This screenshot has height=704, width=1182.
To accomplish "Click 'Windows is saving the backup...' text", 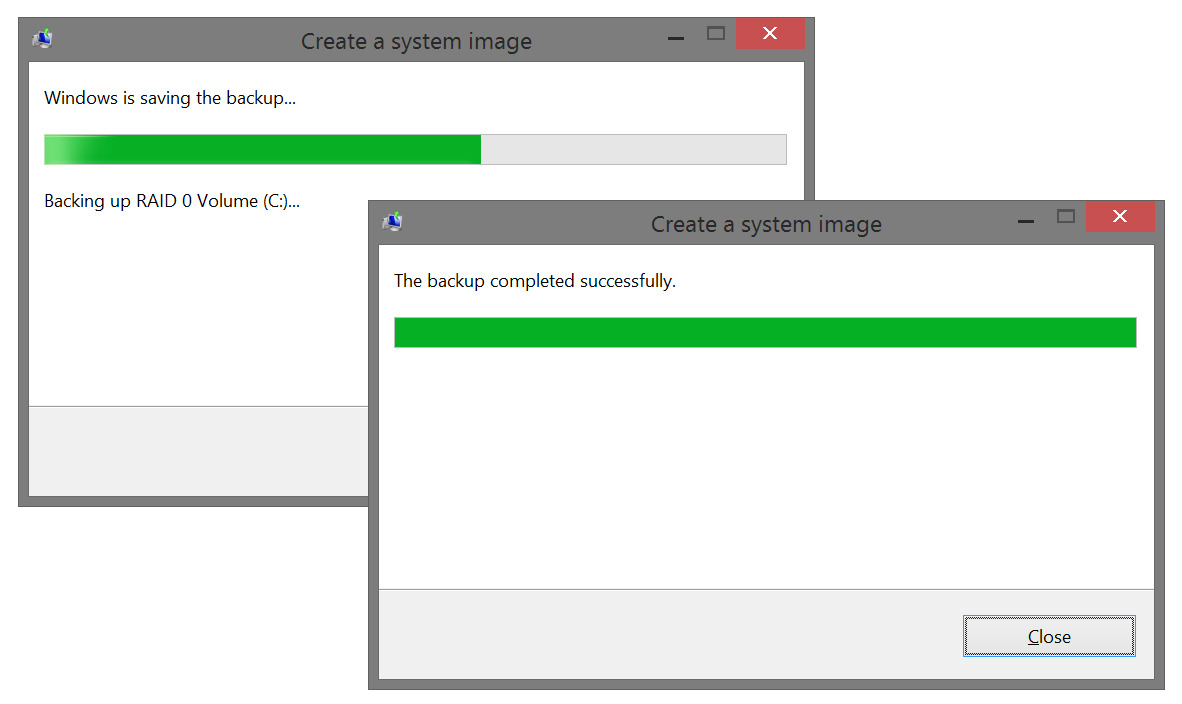I will (x=170, y=98).
